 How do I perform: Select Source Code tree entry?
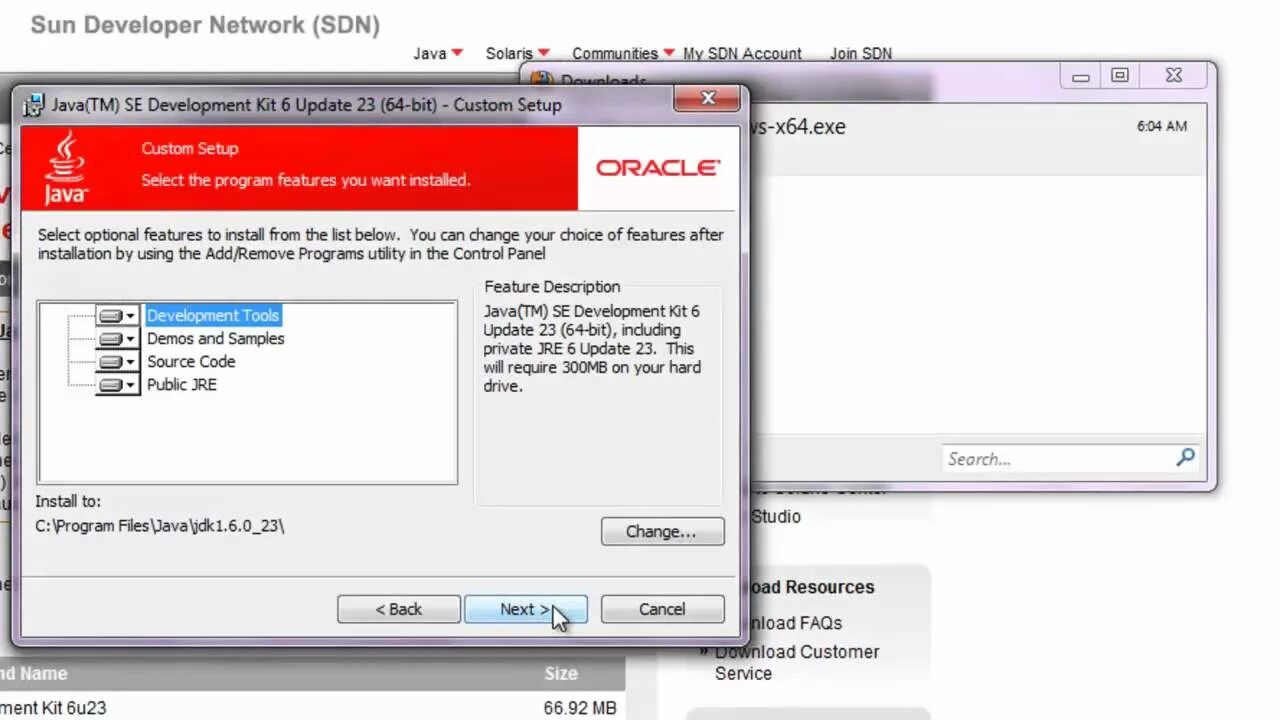tap(191, 362)
